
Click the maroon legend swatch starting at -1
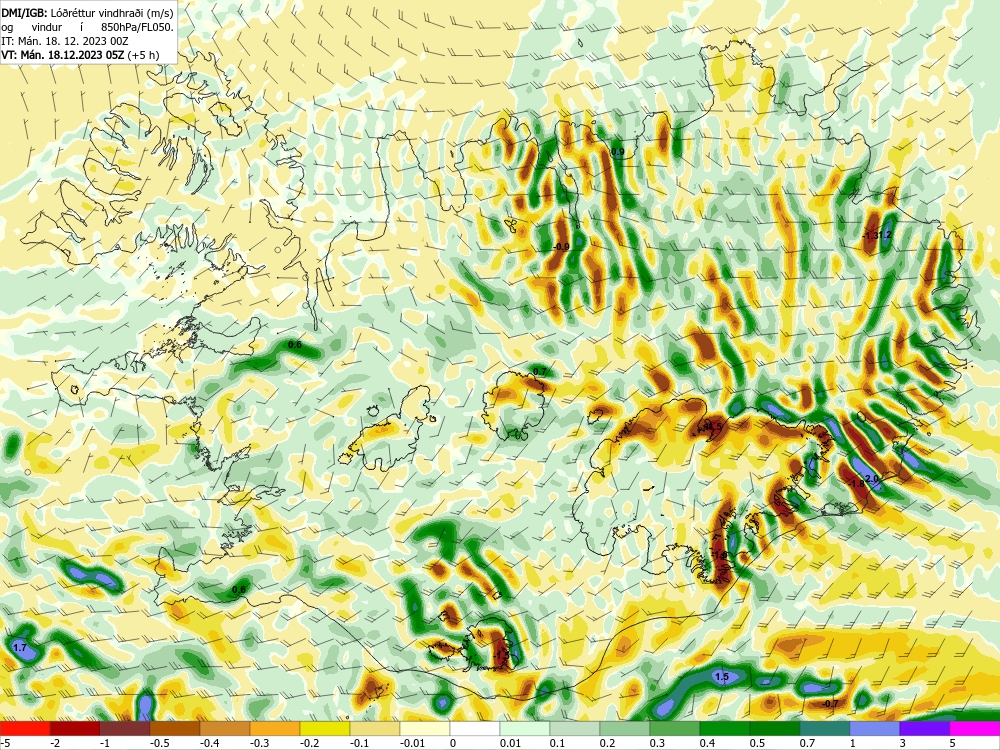(x=125, y=729)
